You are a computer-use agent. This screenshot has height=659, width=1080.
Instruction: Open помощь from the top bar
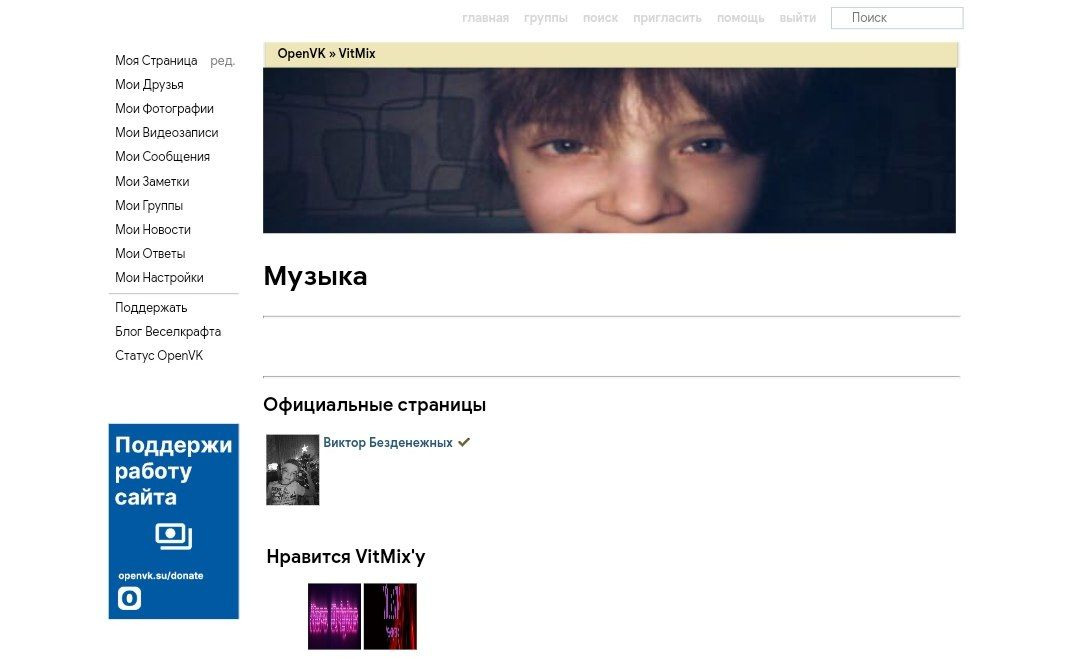[740, 18]
